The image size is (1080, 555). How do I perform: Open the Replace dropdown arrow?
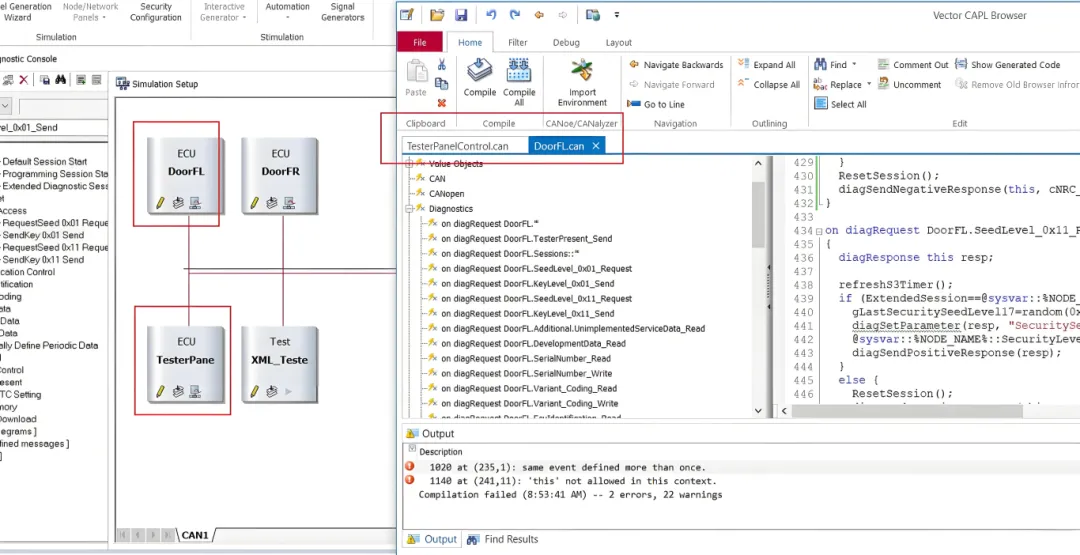[869, 85]
